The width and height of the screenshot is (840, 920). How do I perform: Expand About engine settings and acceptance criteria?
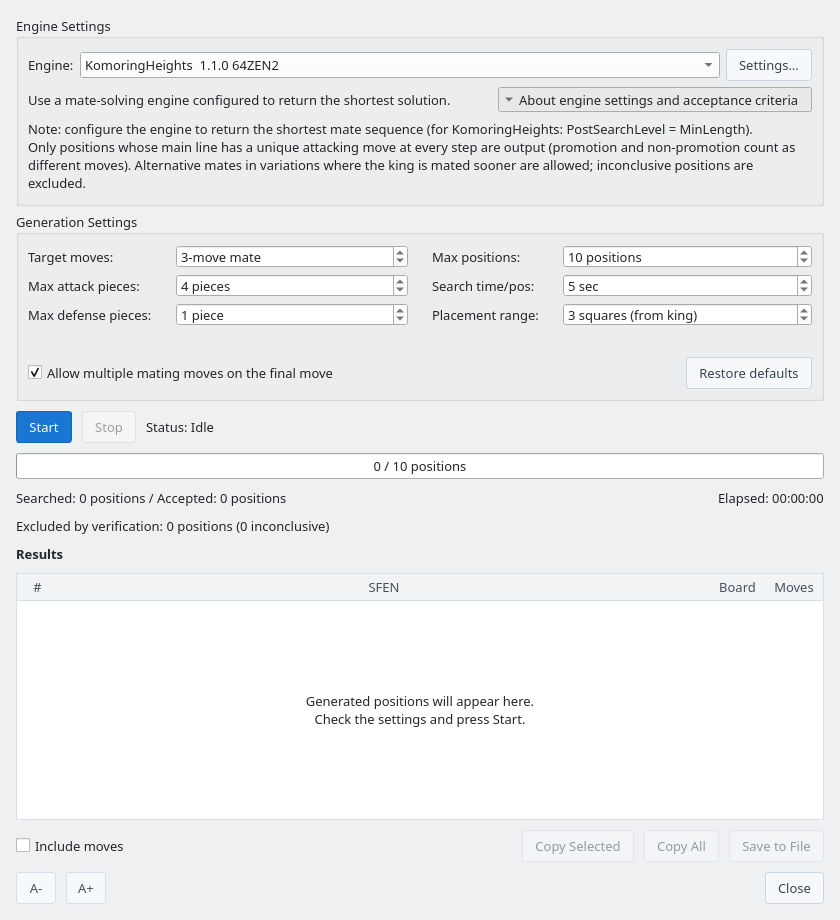(x=655, y=100)
